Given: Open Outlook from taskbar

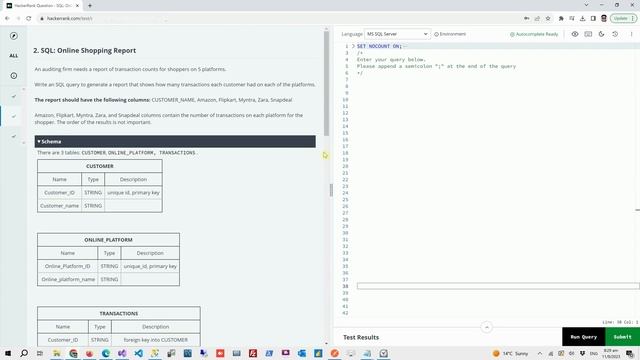Looking at the screenshot, I should (x=302, y=353).
